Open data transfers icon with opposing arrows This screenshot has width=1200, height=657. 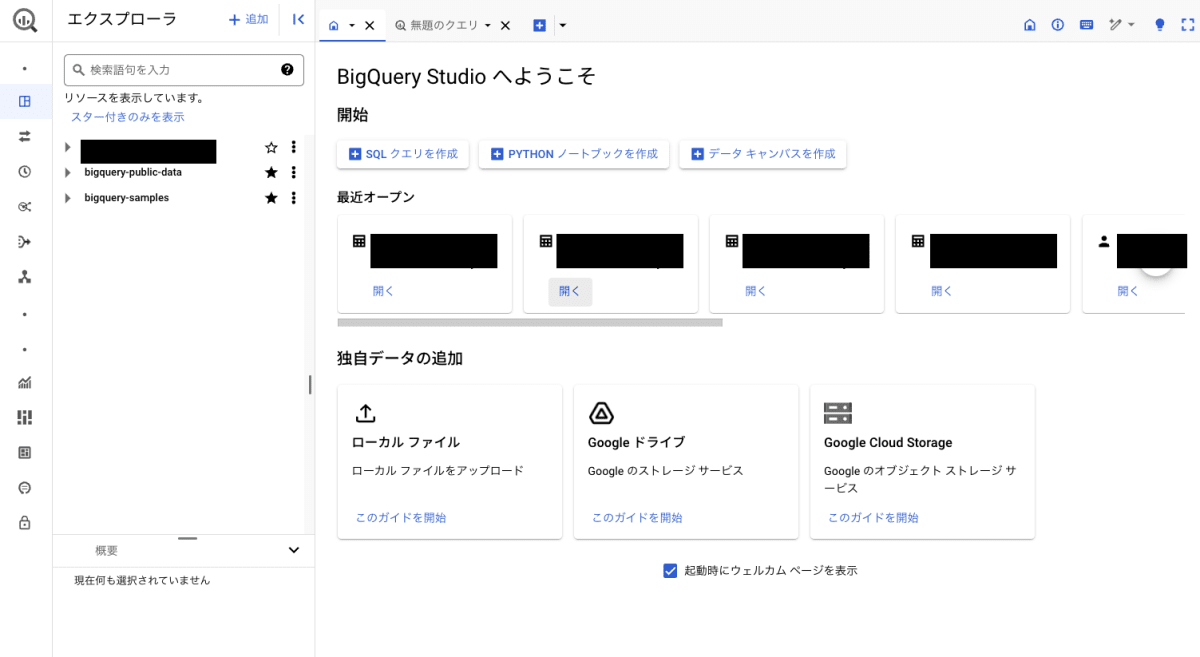(x=25, y=136)
